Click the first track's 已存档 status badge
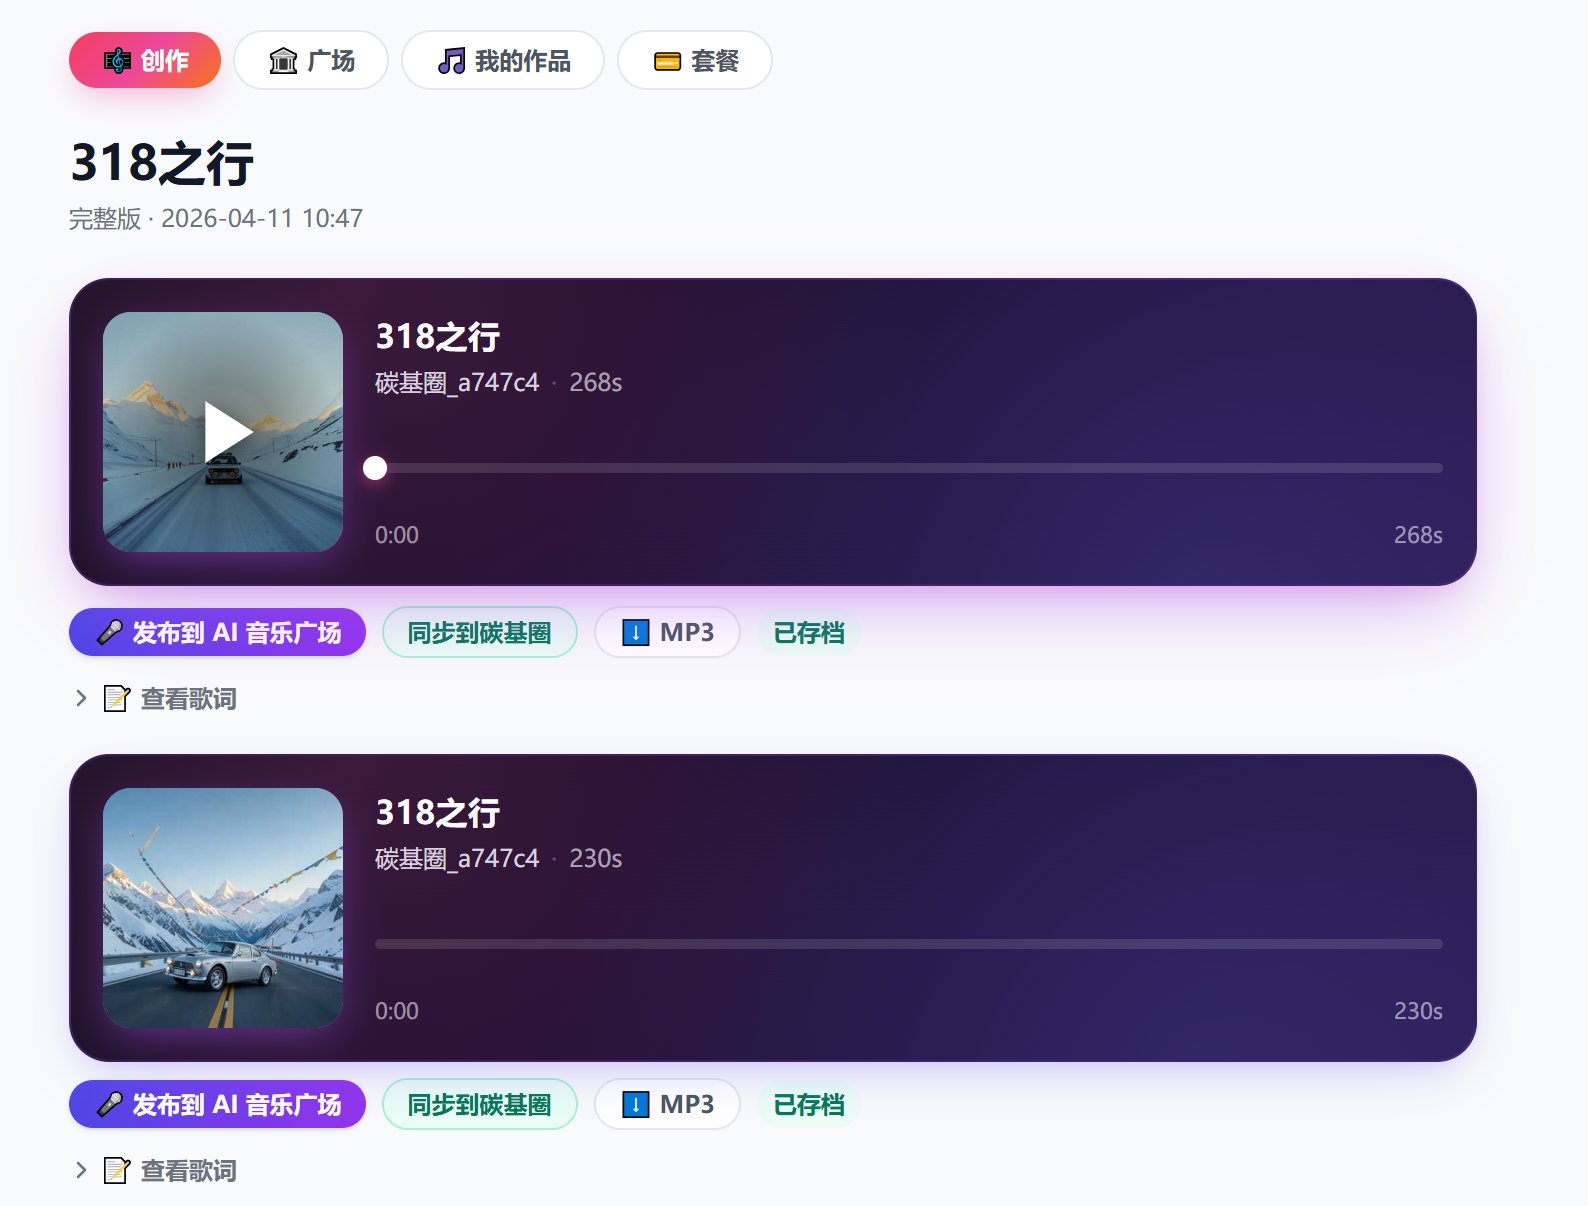Screen dimensions: 1588x1206 [x=809, y=633]
